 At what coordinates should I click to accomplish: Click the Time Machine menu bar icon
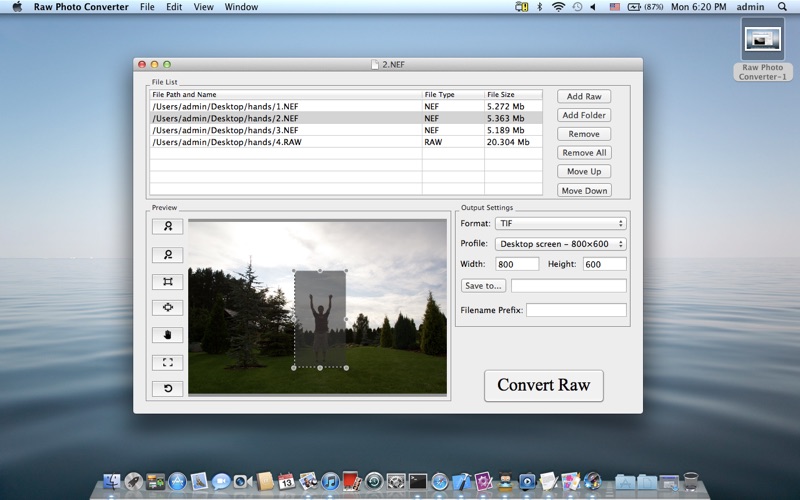578,7
